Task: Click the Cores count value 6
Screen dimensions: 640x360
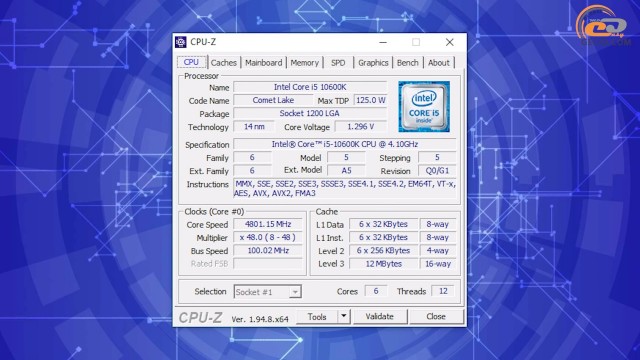Action: 376,291
